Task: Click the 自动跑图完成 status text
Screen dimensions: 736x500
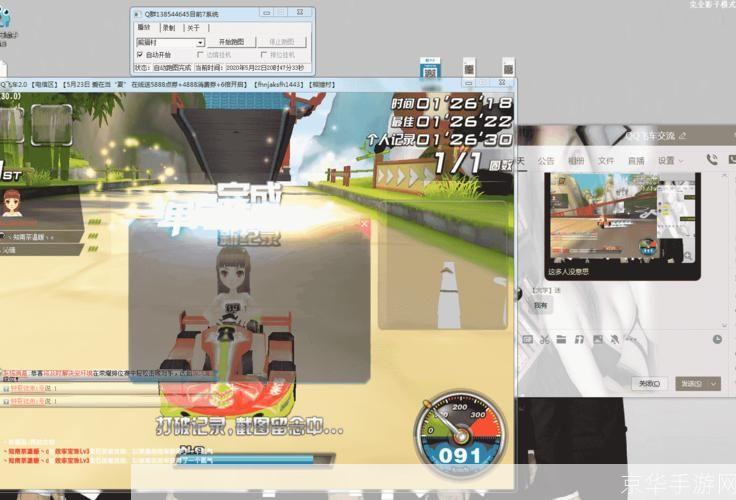Action: point(172,68)
